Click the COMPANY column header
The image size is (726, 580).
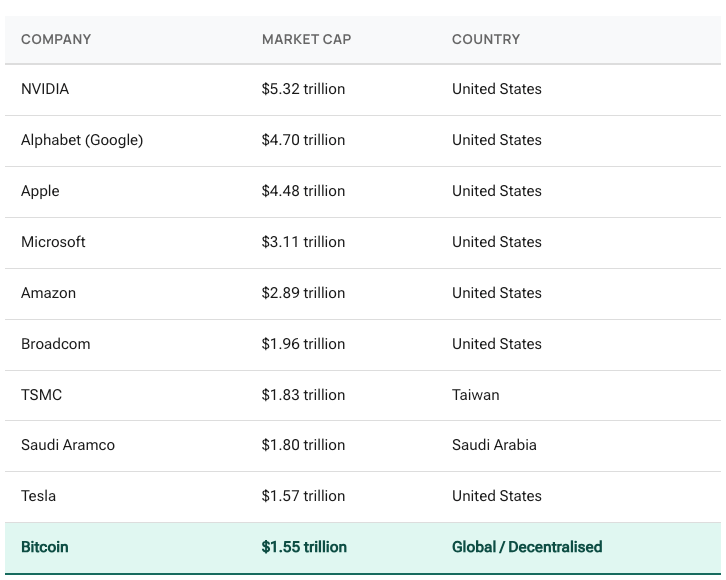coord(56,39)
